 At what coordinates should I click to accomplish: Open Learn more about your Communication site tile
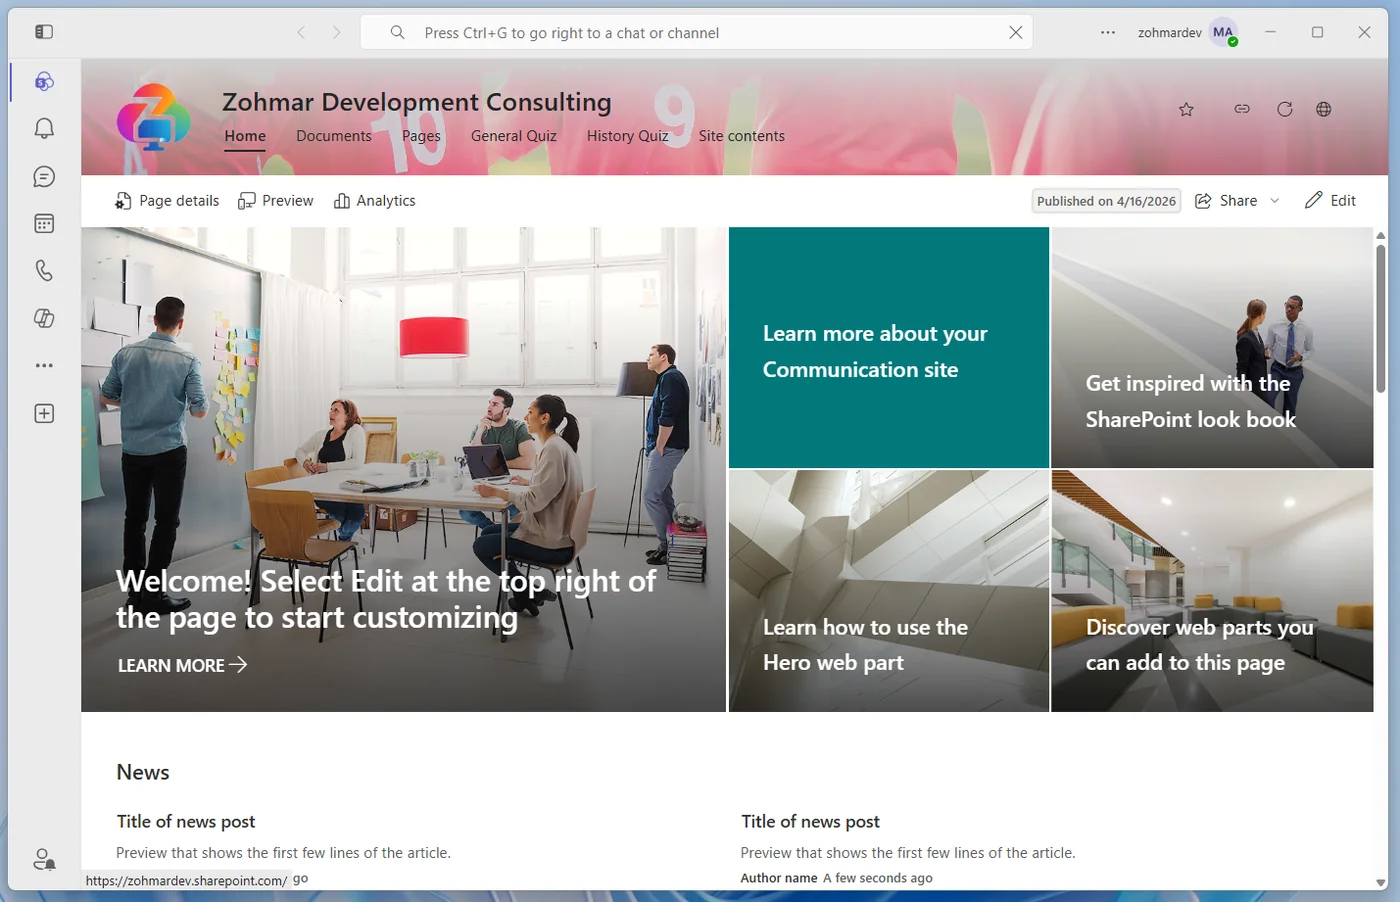tap(889, 347)
